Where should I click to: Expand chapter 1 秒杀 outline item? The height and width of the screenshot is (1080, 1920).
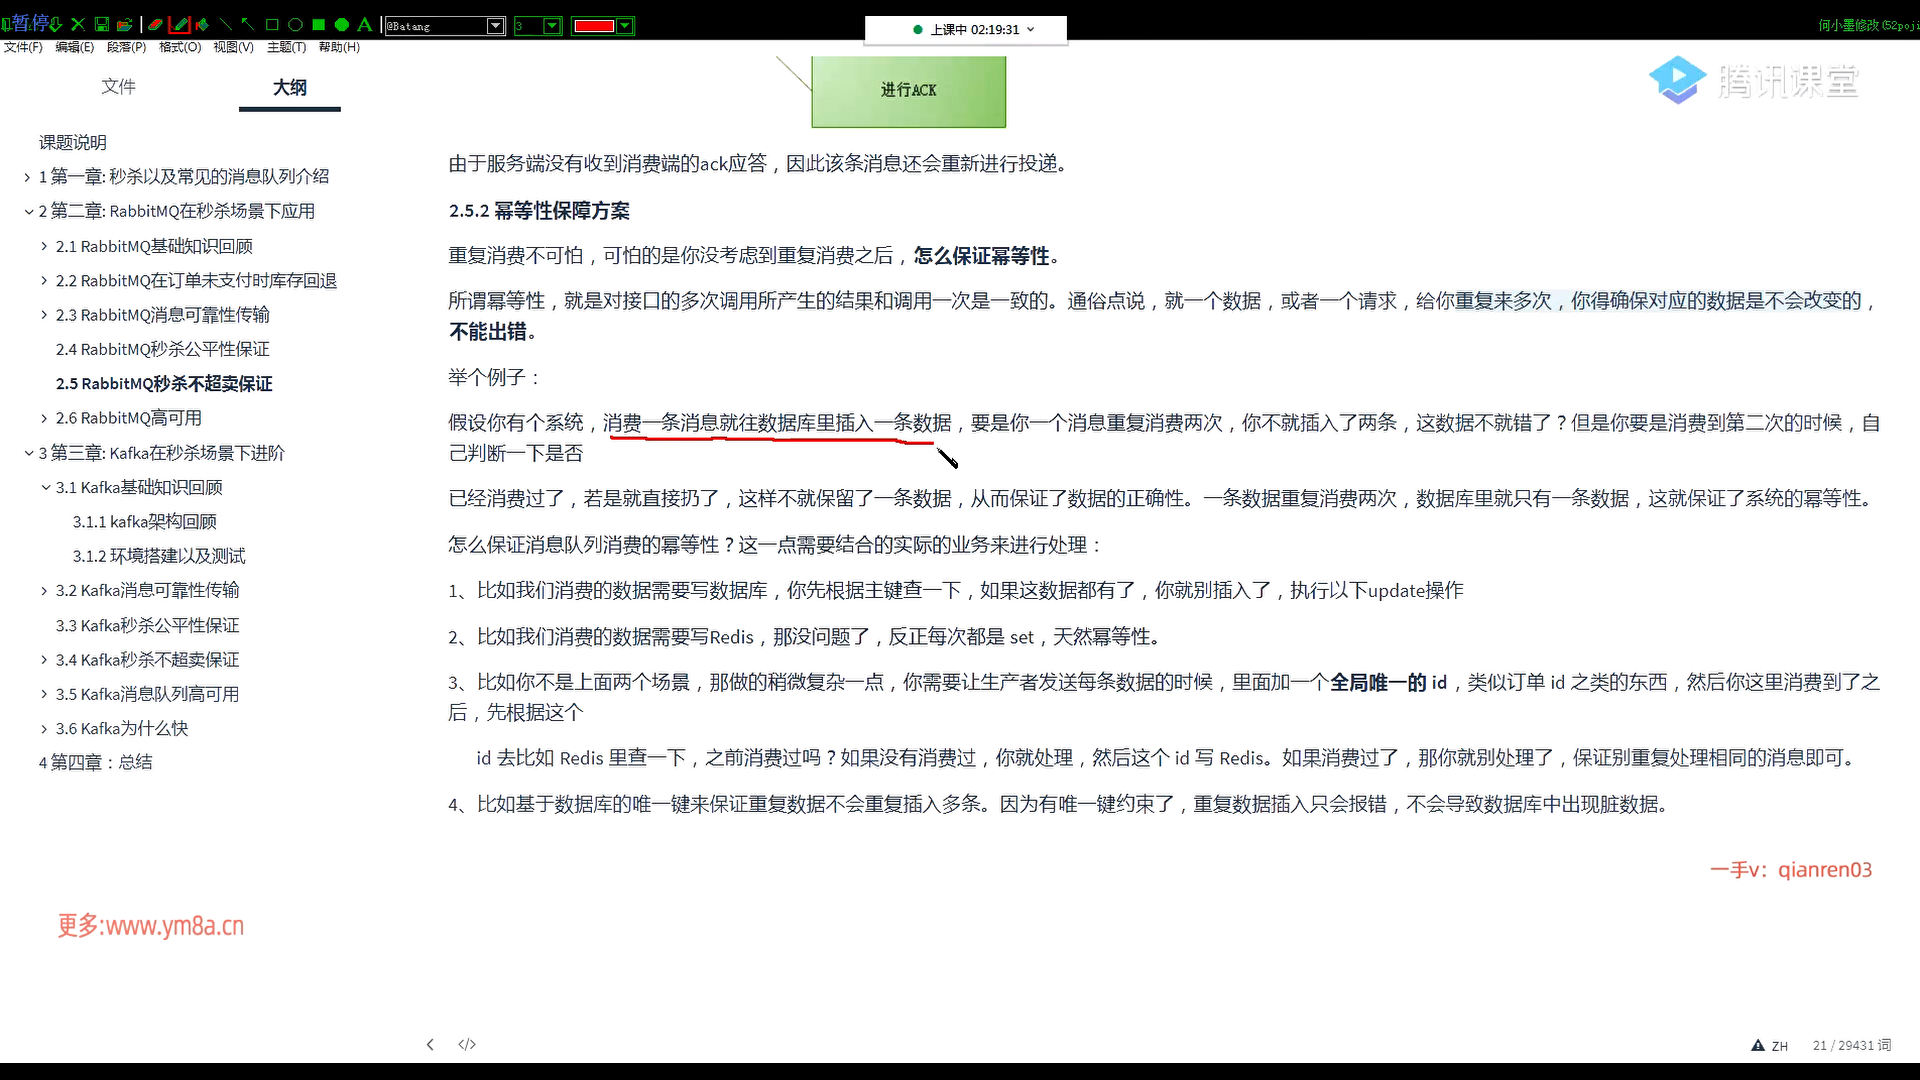[x=27, y=177]
